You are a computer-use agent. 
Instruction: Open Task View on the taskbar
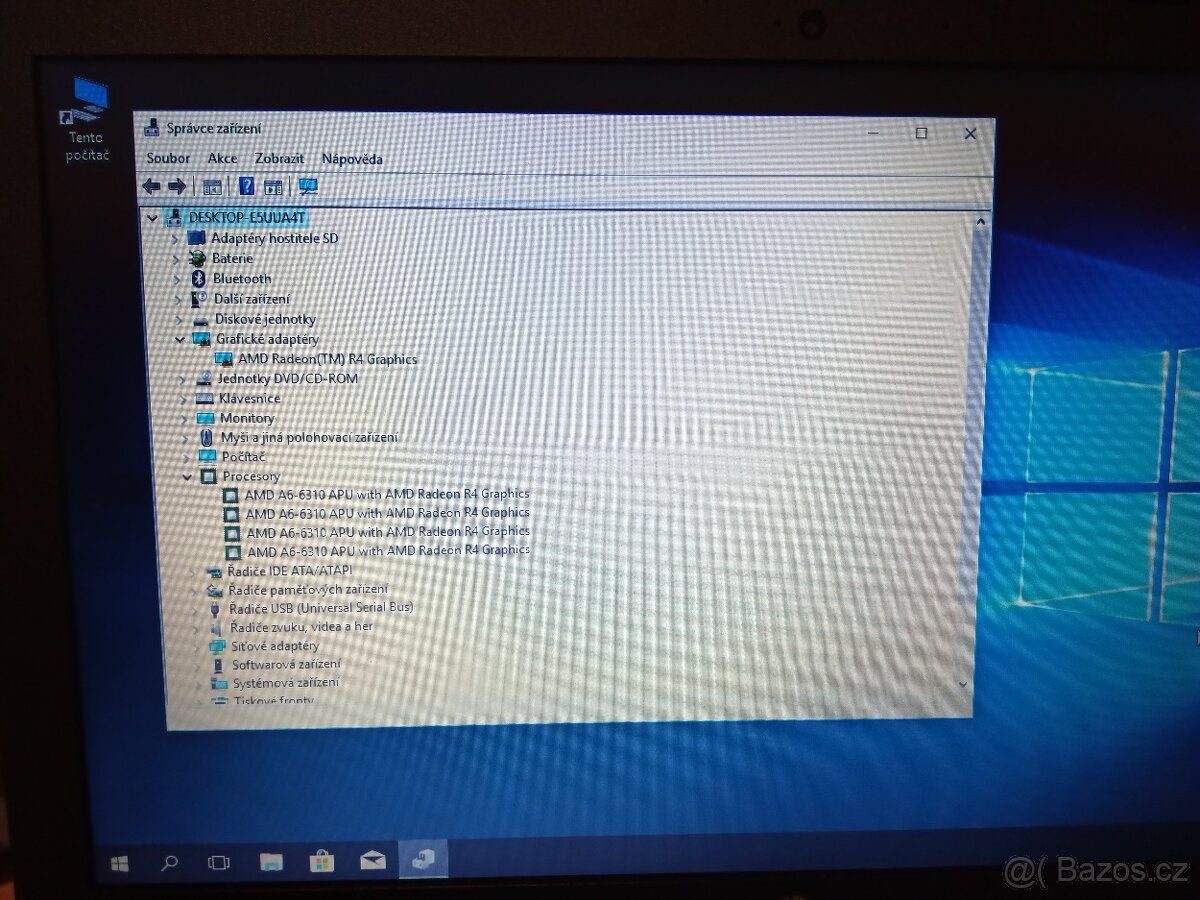click(x=218, y=861)
